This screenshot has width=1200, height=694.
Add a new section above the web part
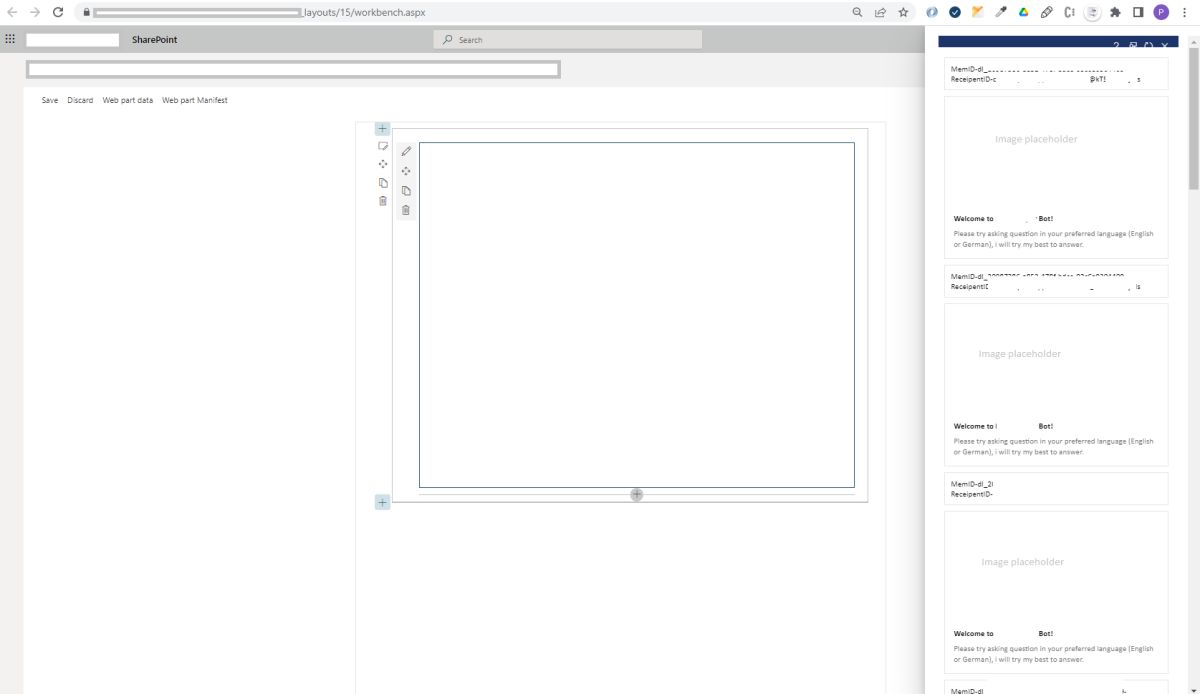382,128
